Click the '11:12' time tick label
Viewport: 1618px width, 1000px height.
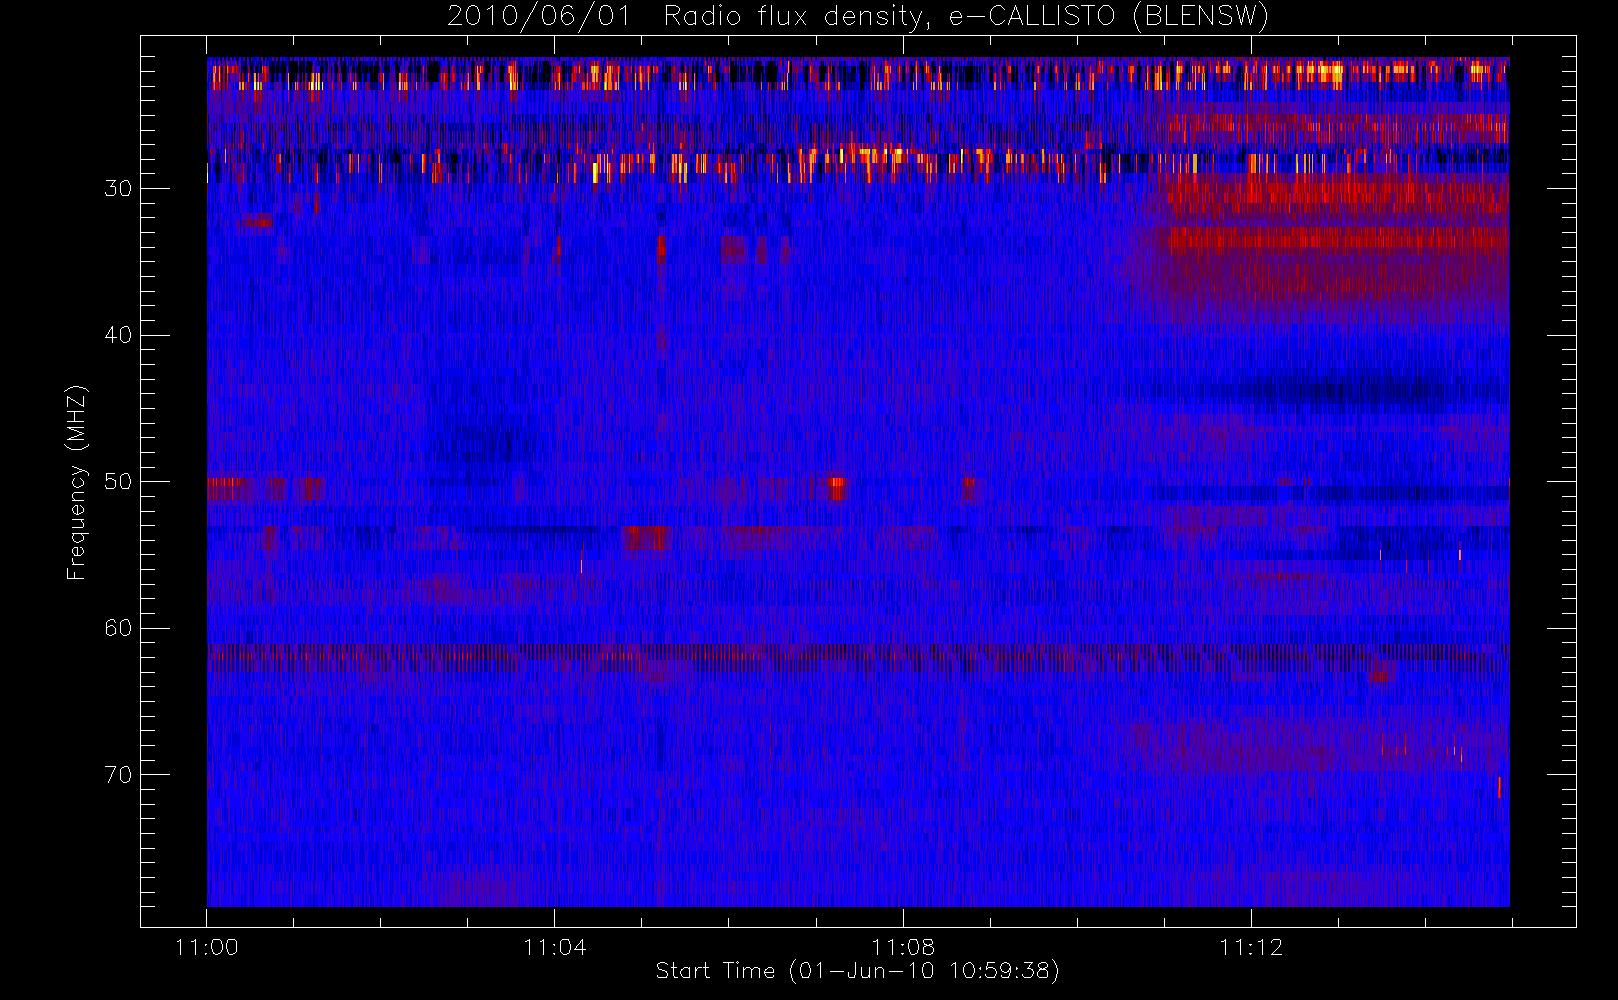[1251, 947]
